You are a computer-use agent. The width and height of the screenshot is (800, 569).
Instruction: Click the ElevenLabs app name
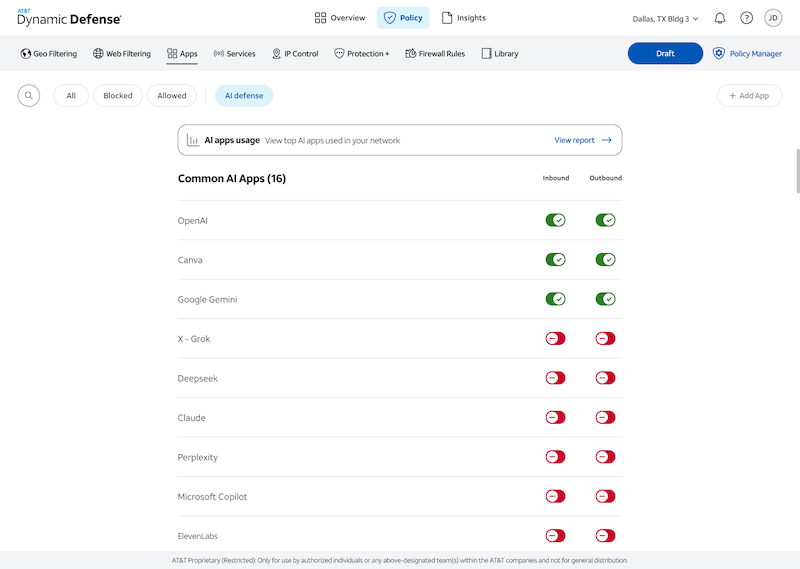click(x=197, y=536)
